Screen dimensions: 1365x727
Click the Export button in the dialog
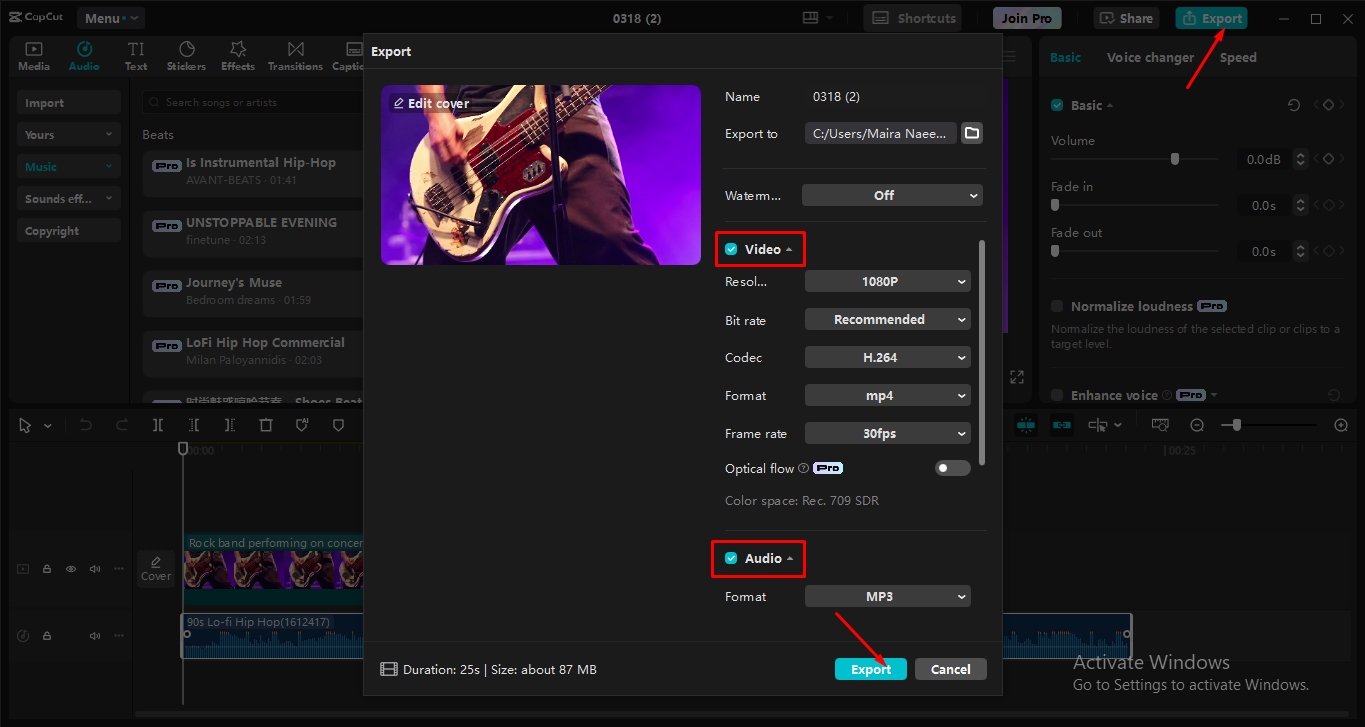point(870,668)
